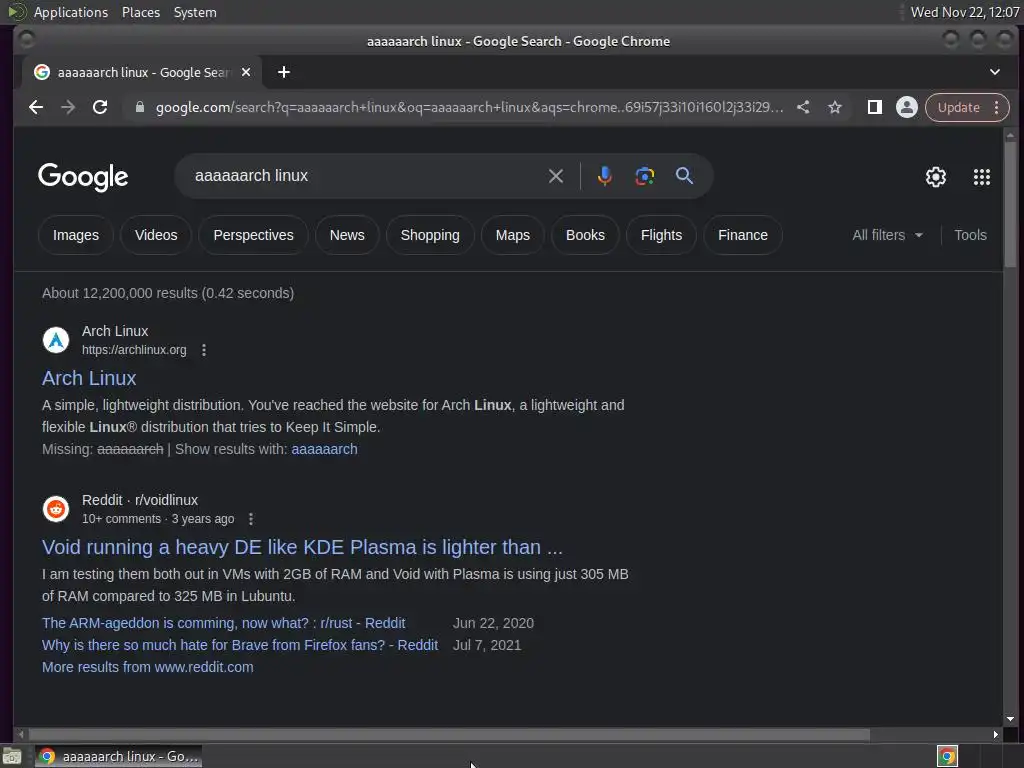The width and height of the screenshot is (1024, 768).
Task: Open the Google apps grid
Action: [982, 177]
